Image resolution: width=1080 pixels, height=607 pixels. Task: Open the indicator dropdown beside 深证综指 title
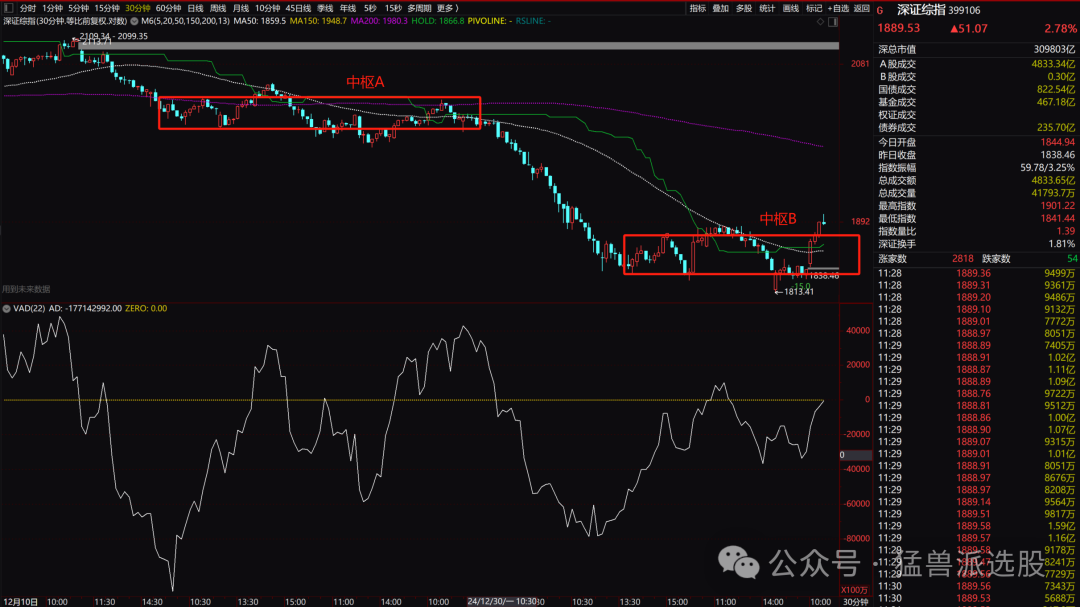(134, 21)
